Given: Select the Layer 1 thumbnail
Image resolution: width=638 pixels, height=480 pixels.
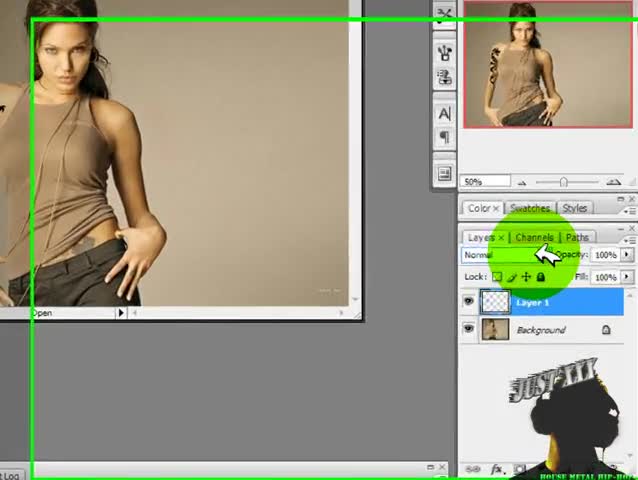Looking at the screenshot, I should (495, 301).
